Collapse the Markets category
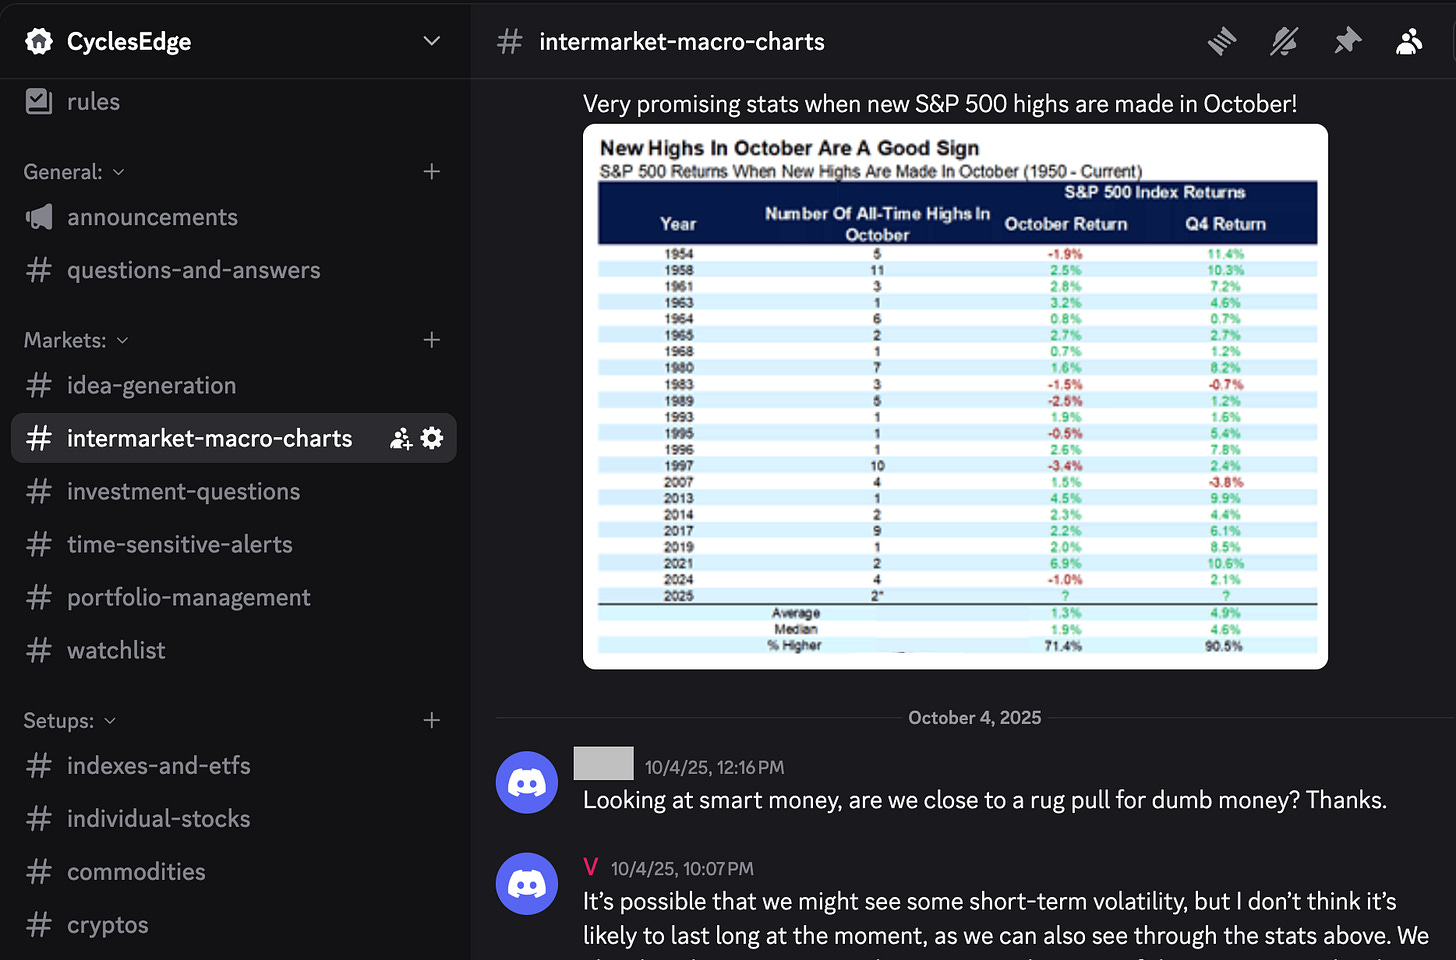 coord(76,340)
